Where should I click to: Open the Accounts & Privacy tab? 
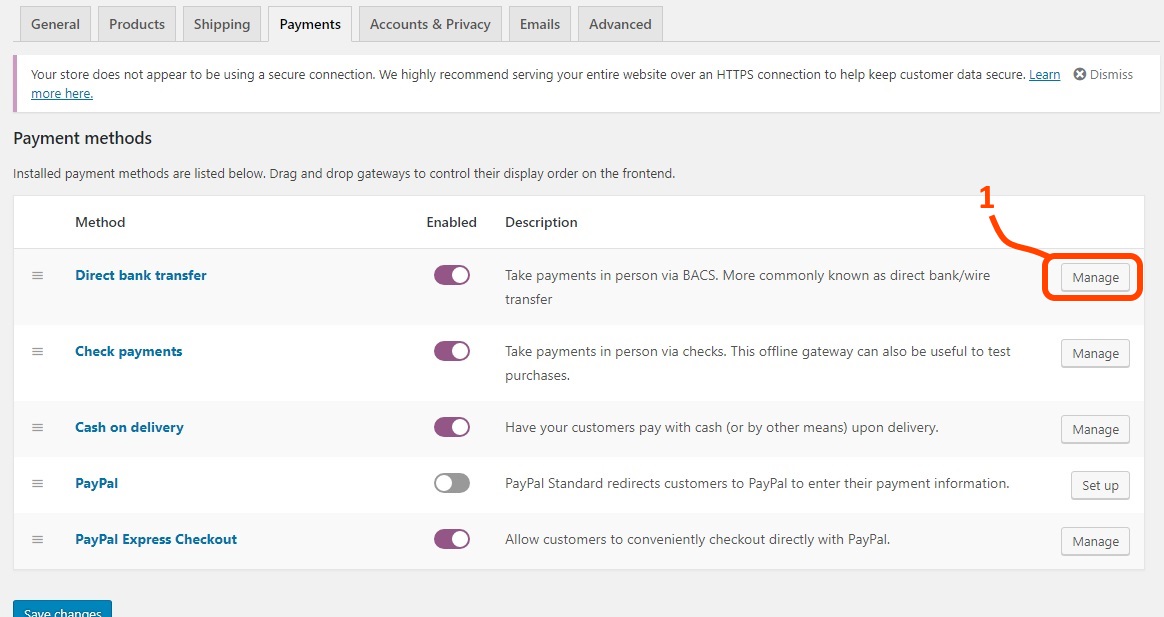(429, 23)
